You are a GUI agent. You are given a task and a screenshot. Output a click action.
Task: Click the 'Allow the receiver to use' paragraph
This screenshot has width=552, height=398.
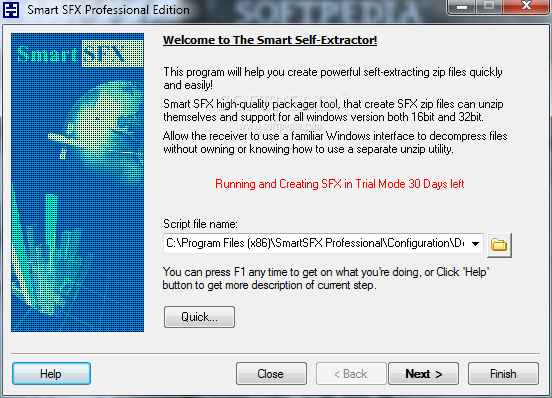[335, 143]
